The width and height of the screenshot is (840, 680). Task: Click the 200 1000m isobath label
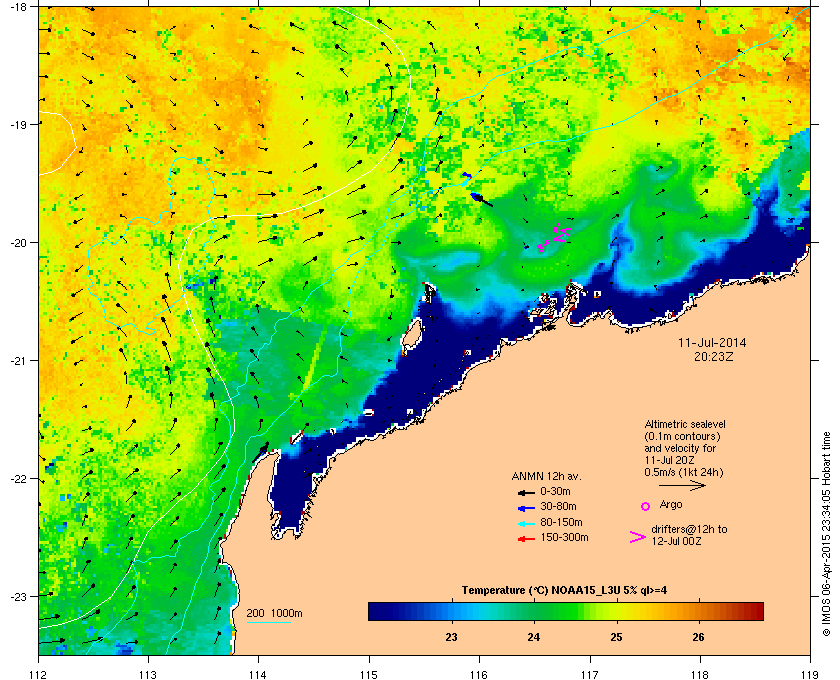[x=274, y=613]
